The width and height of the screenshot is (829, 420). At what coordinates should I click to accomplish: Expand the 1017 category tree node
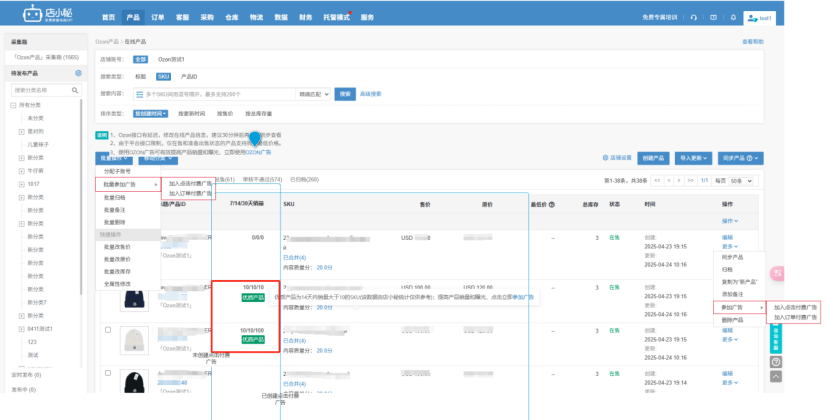click(22, 183)
